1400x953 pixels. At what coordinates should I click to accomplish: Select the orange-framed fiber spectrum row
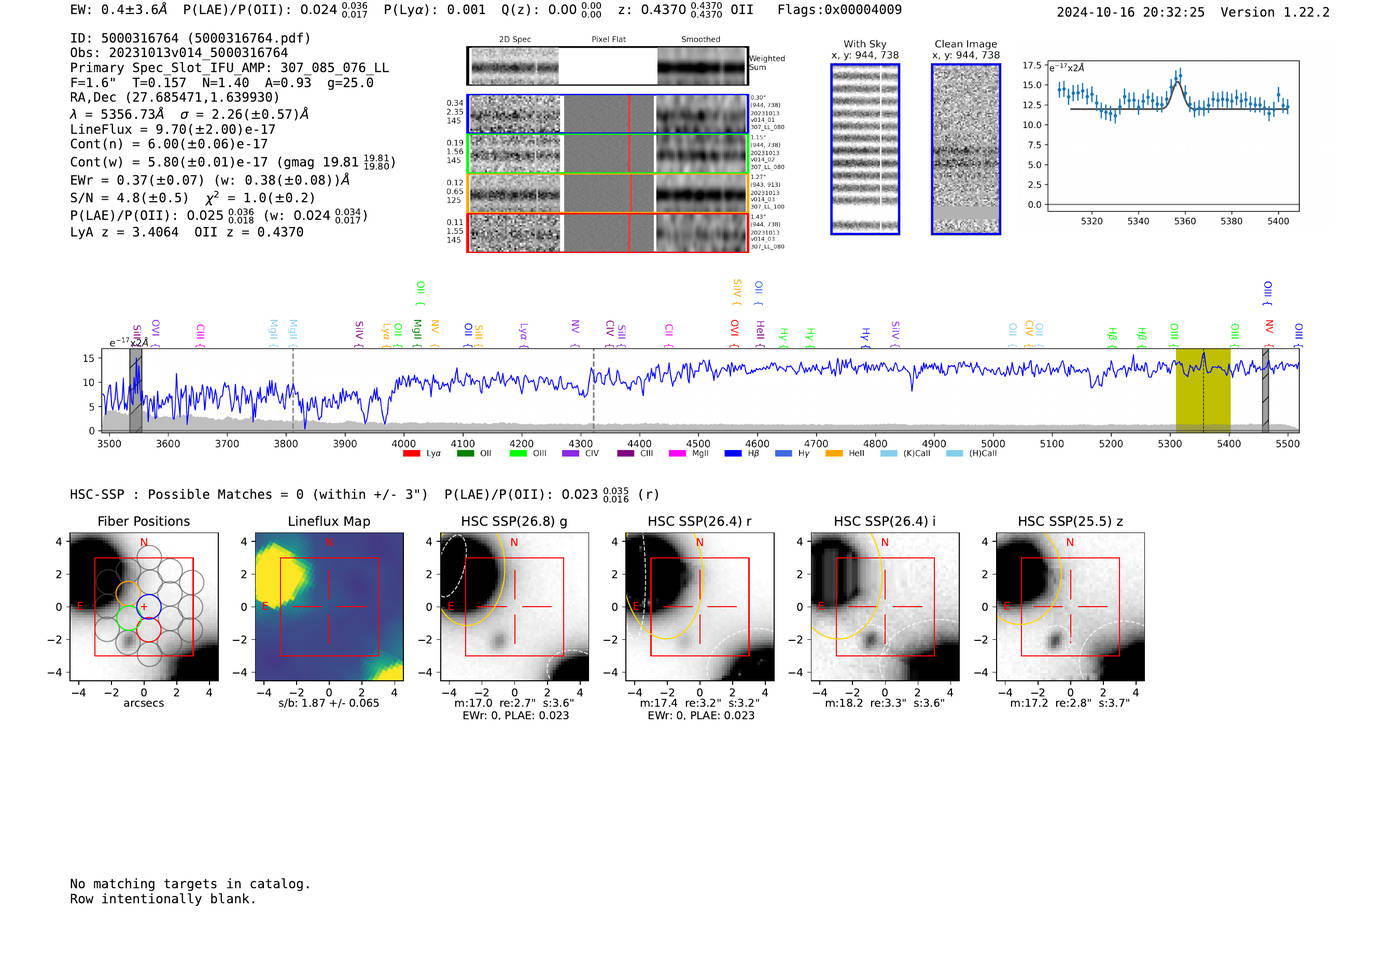tap(608, 193)
